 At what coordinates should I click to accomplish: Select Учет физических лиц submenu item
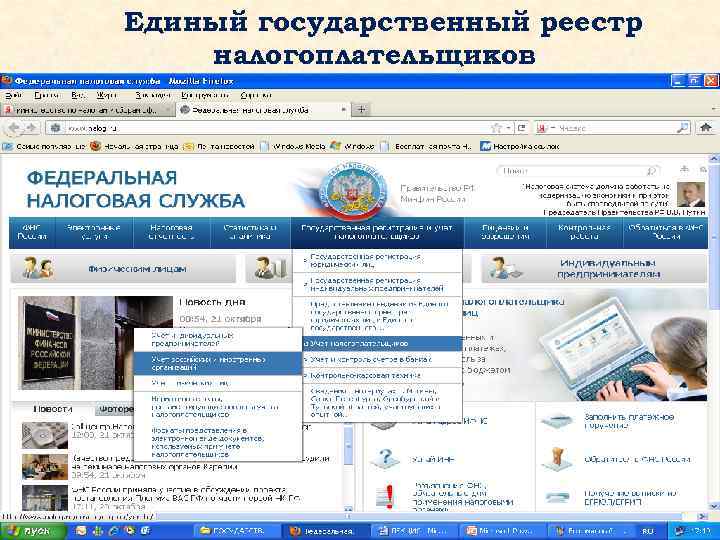pos(218,383)
